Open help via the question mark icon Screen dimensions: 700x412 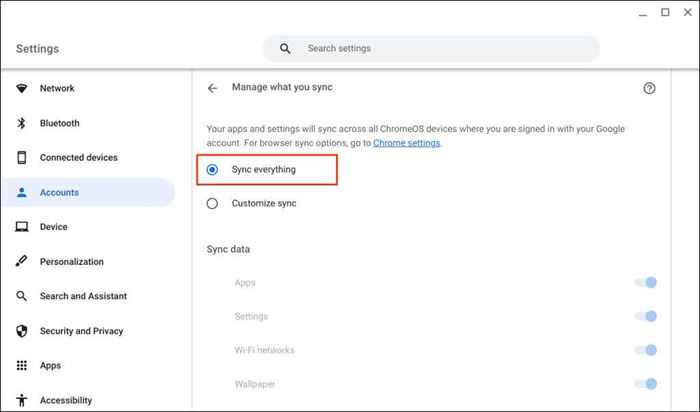pos(649,88)
